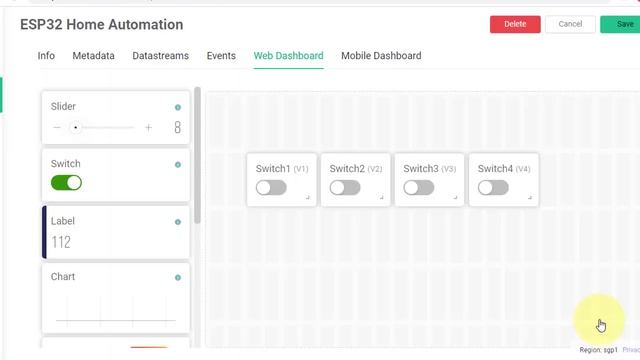Select the Chart widget card

(x=116, y=298)
